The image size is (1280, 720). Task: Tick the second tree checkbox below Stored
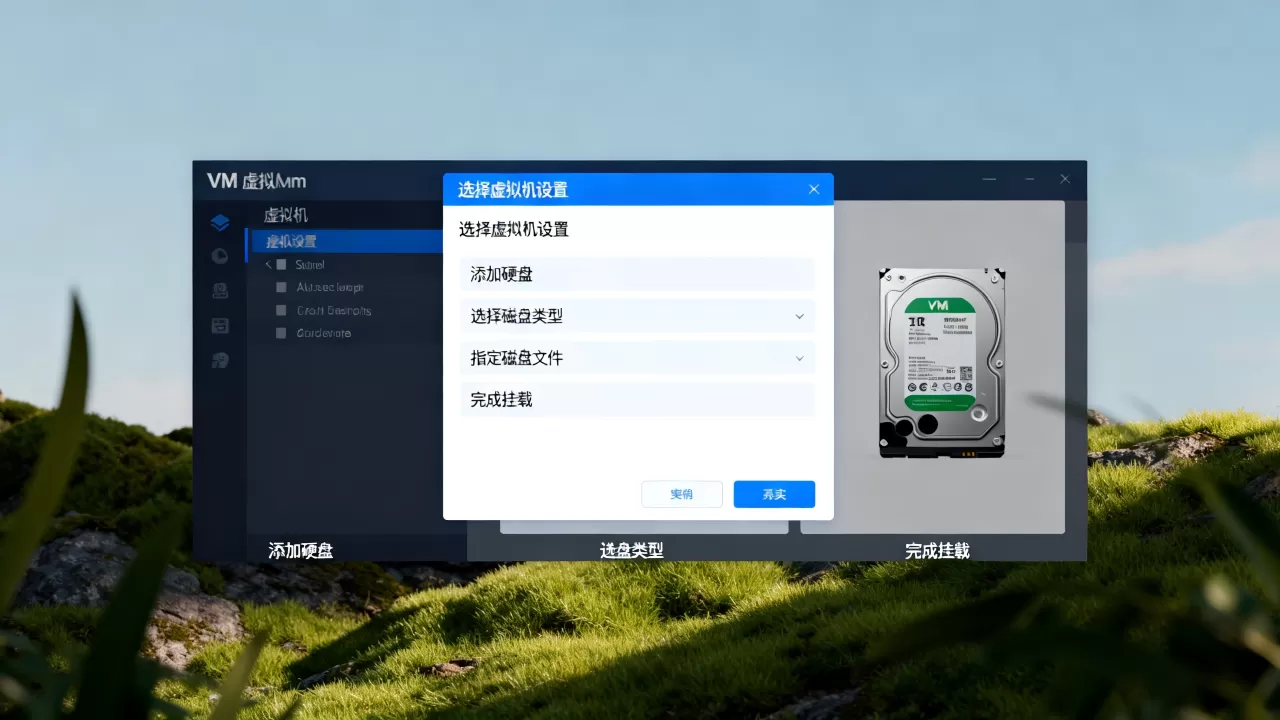(281, 287)
